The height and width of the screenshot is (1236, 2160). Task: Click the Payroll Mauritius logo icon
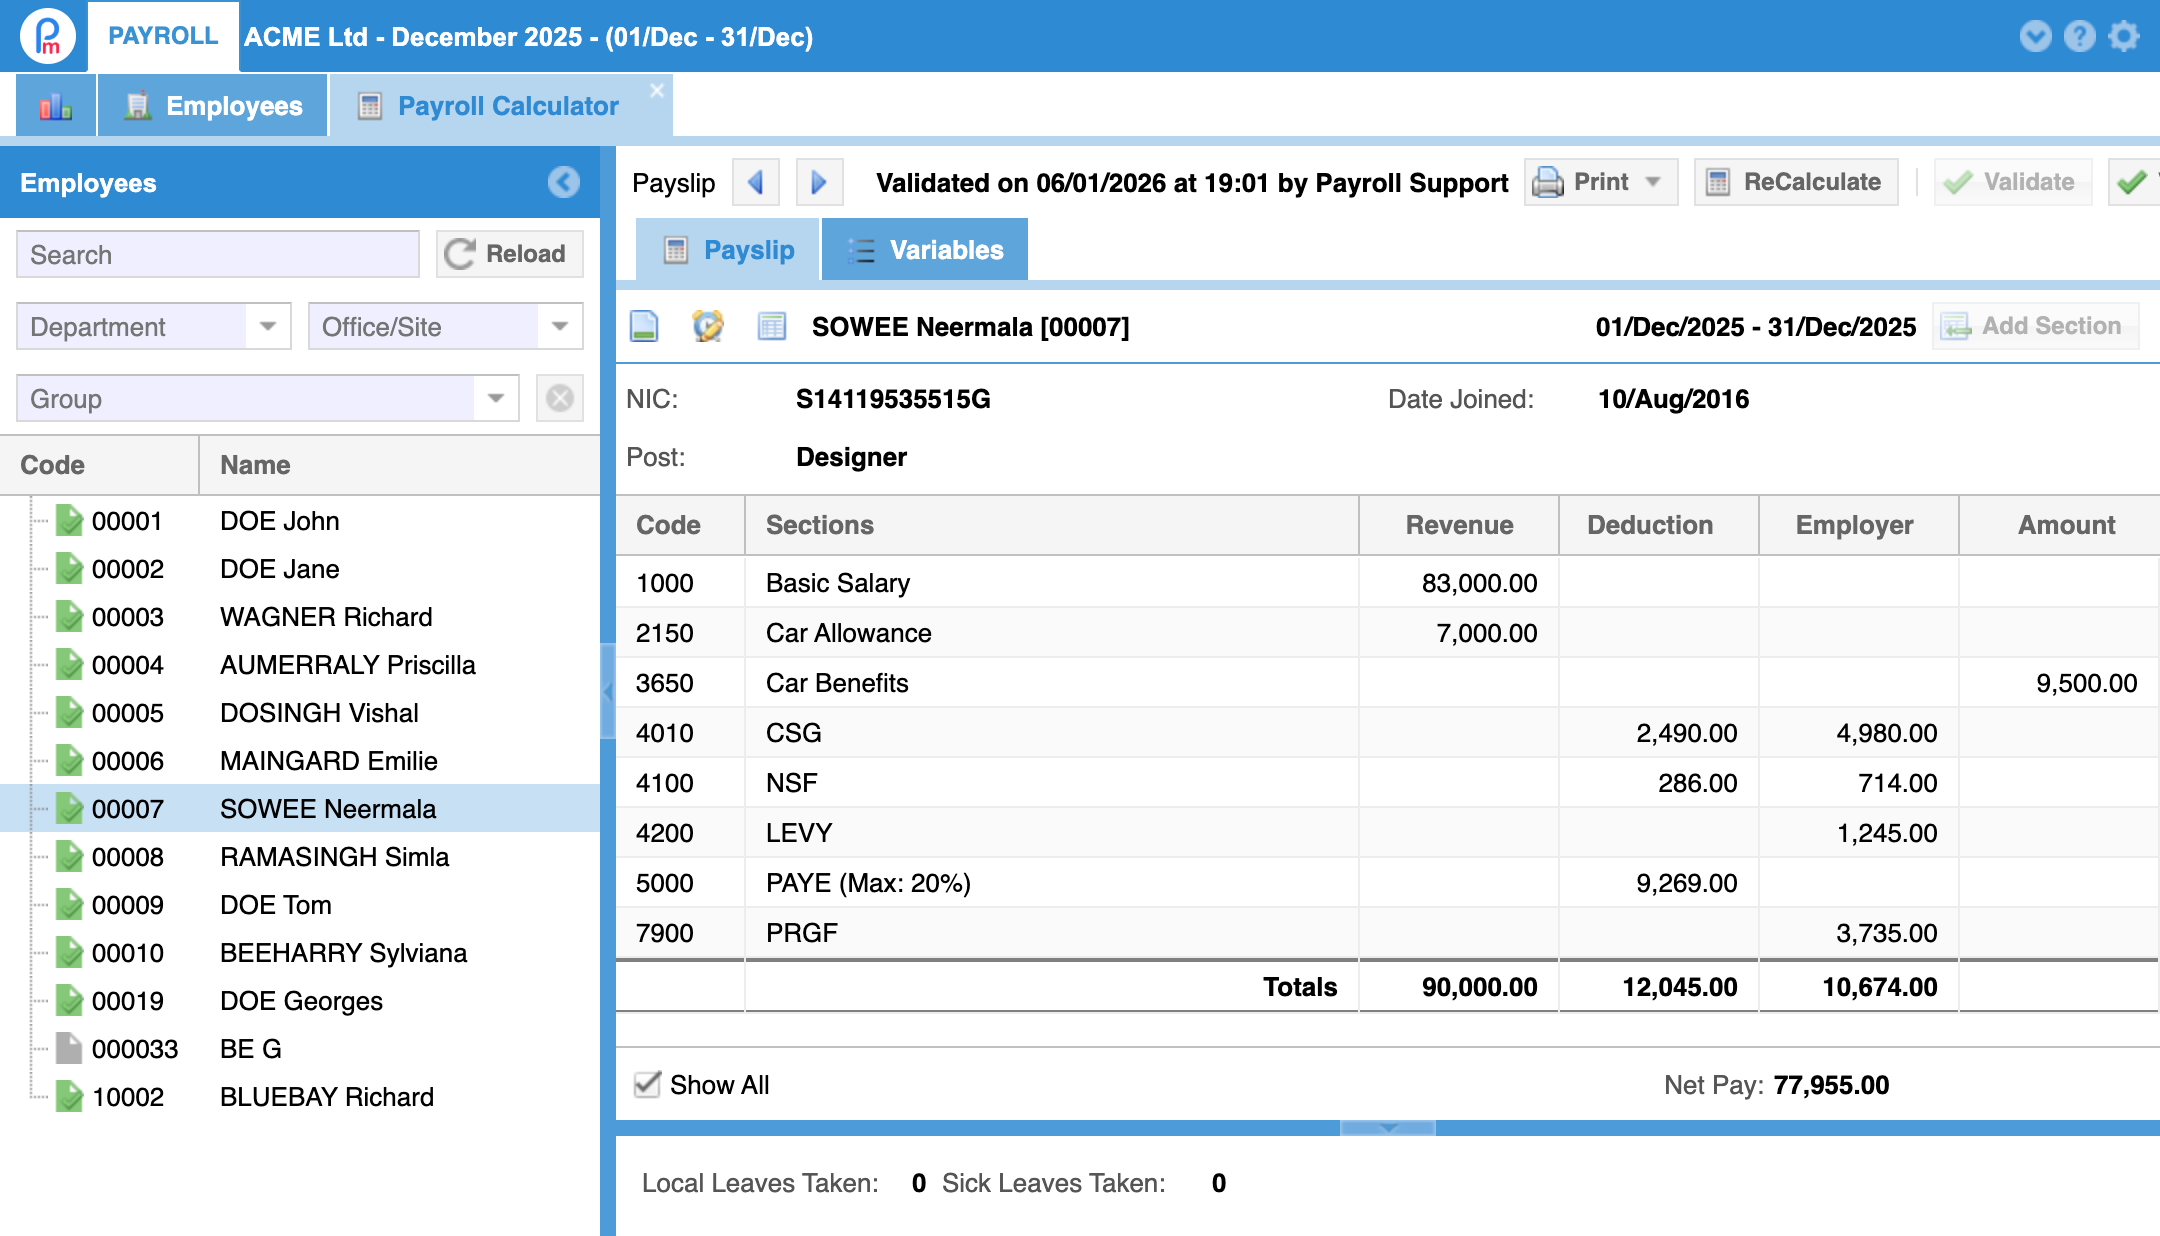(47, 36)
